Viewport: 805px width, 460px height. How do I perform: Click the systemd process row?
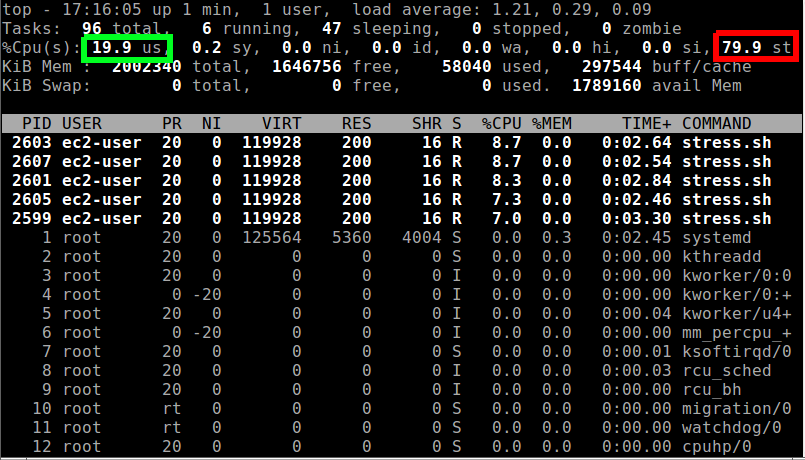click(x=401, y=237)
